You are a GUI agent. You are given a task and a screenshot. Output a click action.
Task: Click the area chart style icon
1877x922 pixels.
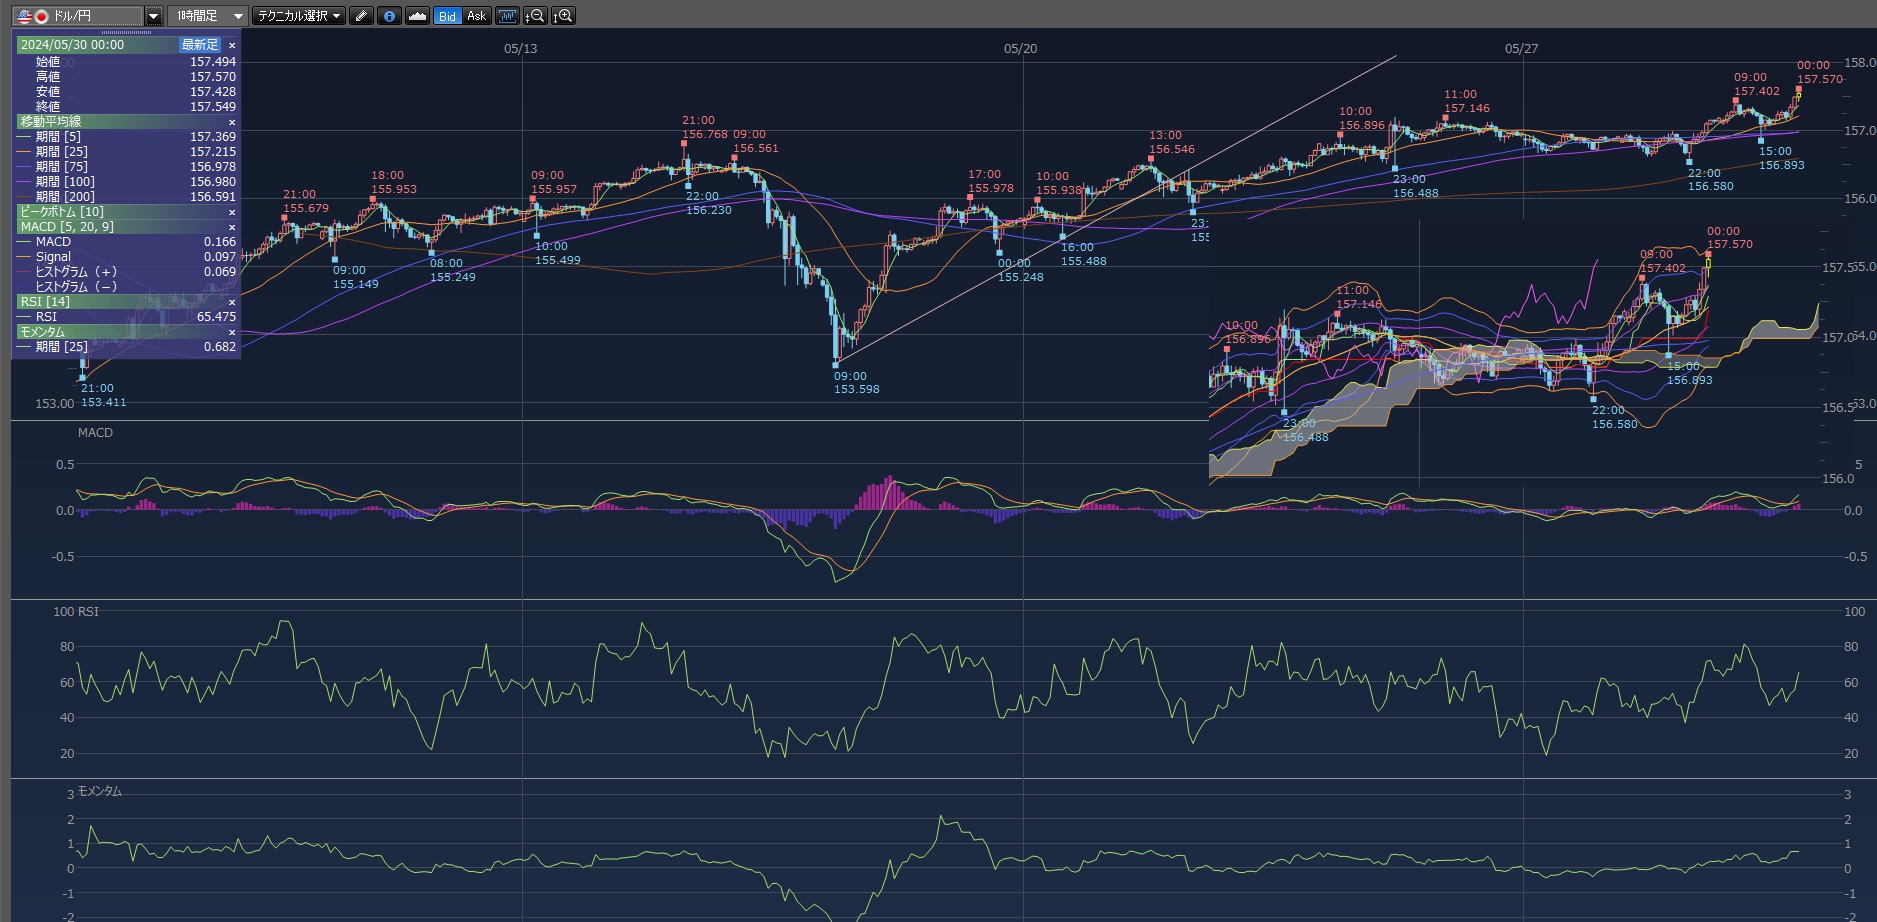[417, 16]
